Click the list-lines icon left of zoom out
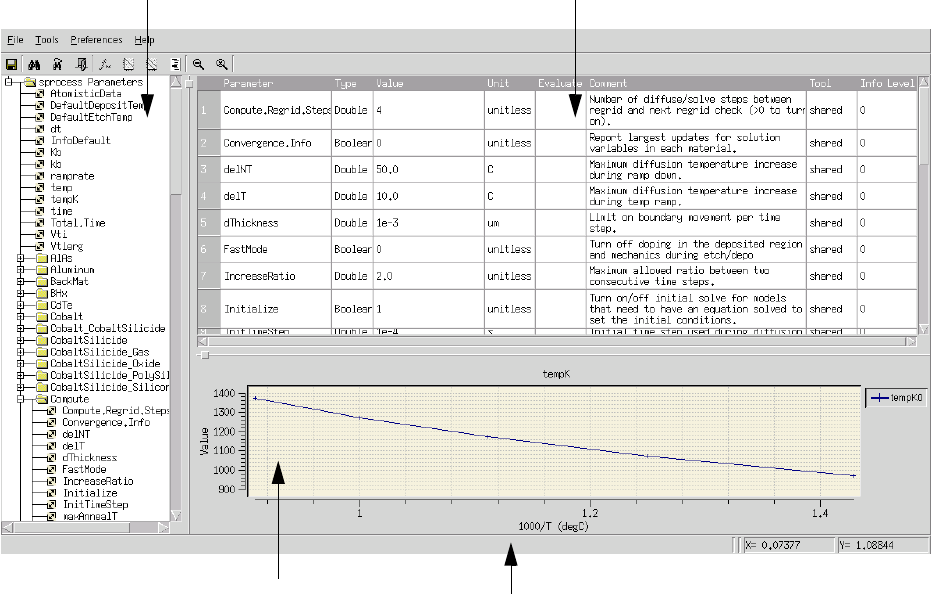The width and height of the screenshot is (932, 594). 175,62
